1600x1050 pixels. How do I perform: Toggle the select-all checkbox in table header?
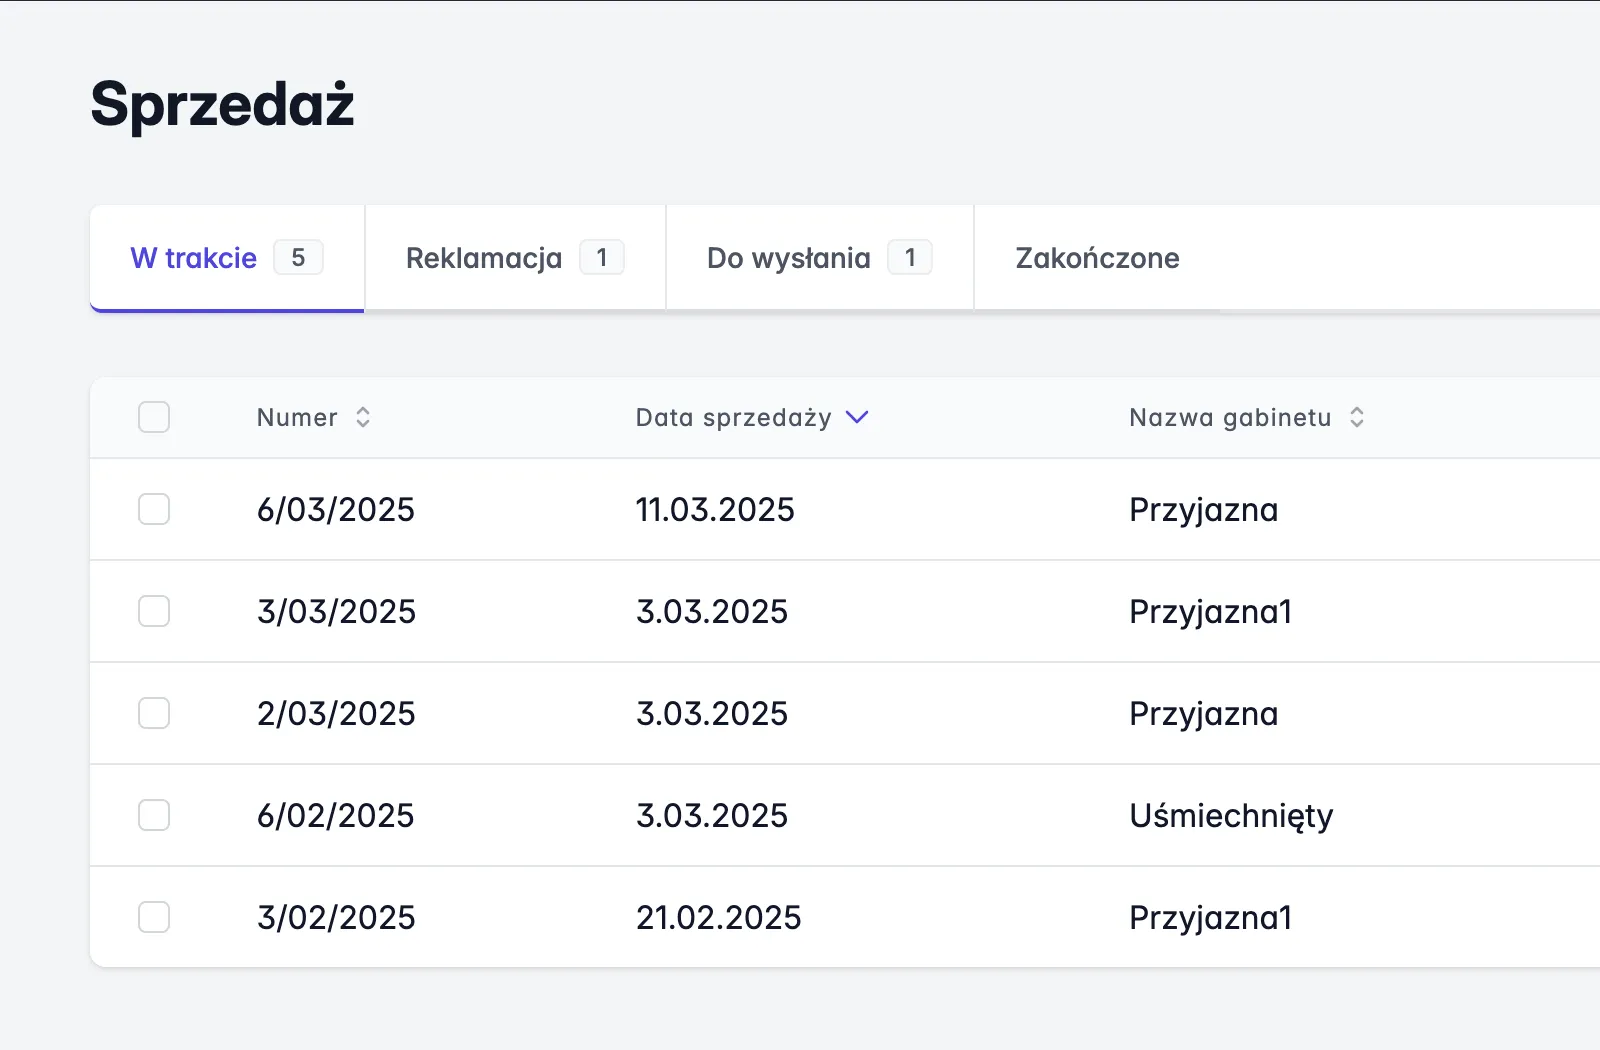tap(154, 417)
